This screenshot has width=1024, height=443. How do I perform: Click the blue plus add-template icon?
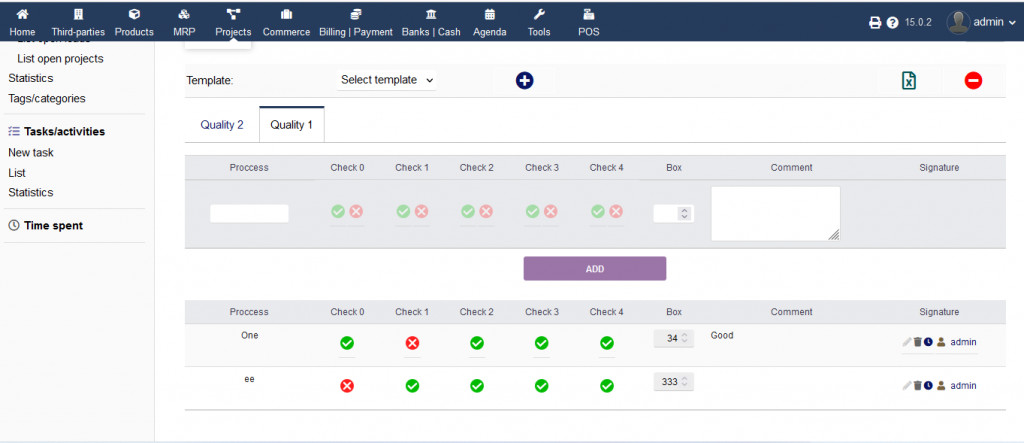pos(524,80)
